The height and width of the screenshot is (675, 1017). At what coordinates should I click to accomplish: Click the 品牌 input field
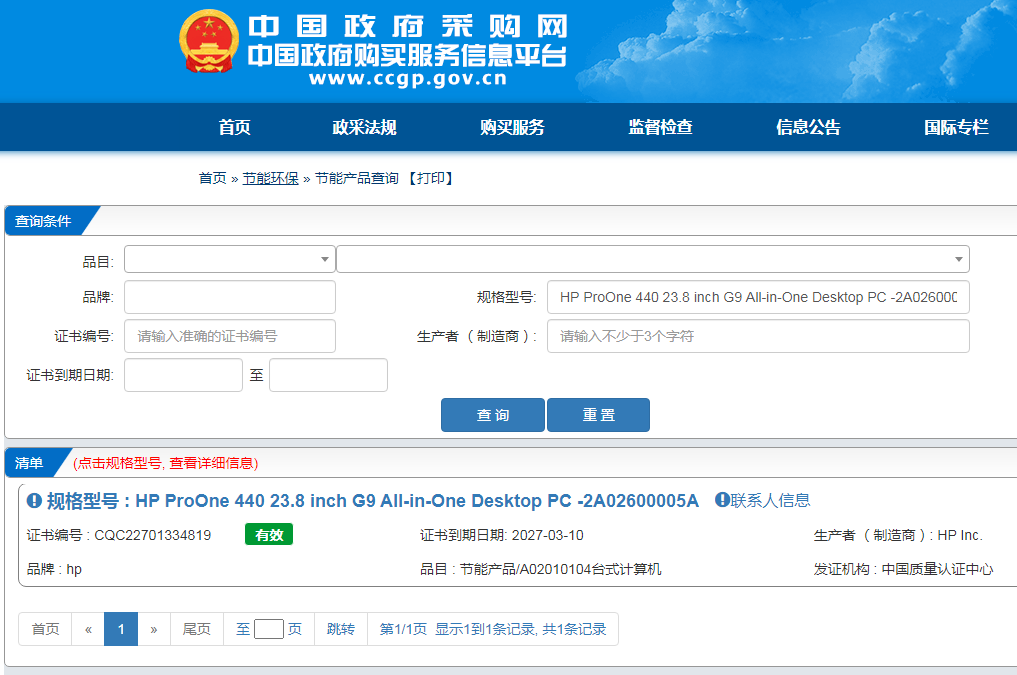[230, 297]
